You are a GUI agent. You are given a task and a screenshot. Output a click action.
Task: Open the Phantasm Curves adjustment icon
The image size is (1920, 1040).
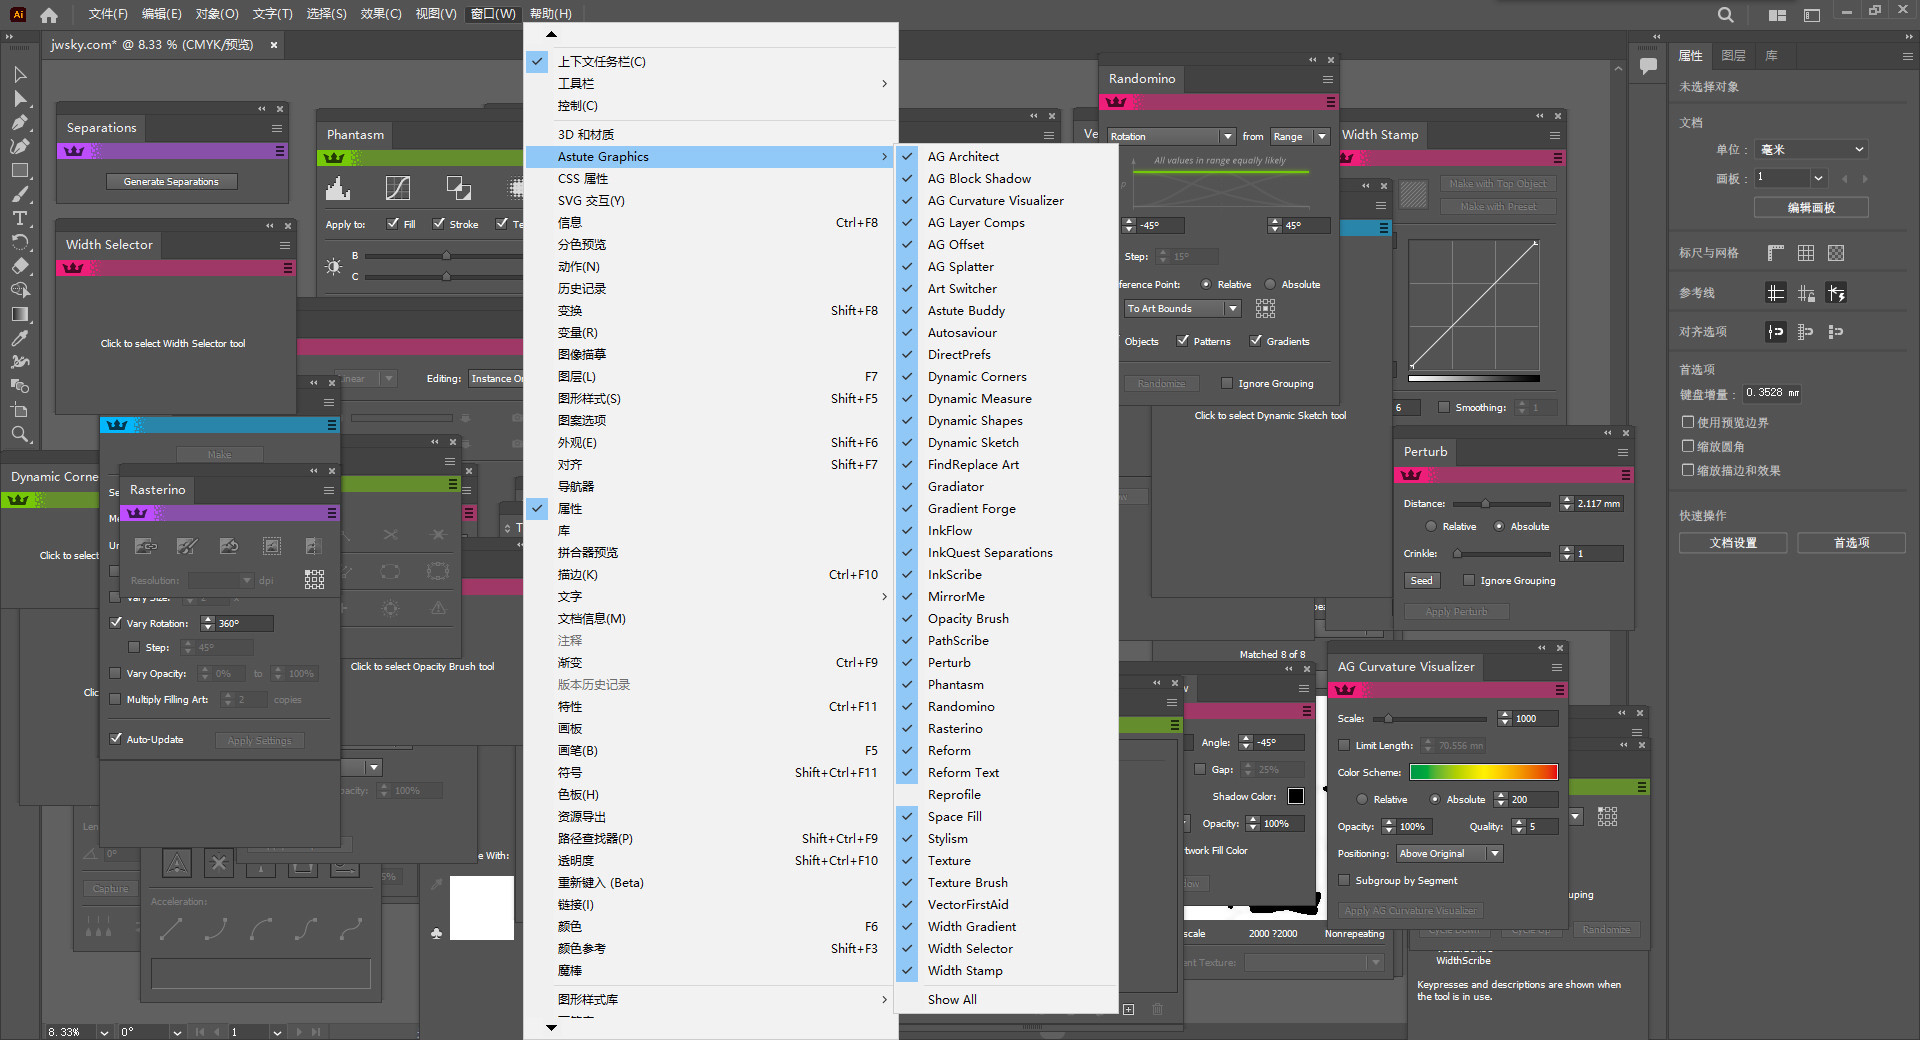pos(397,187)
